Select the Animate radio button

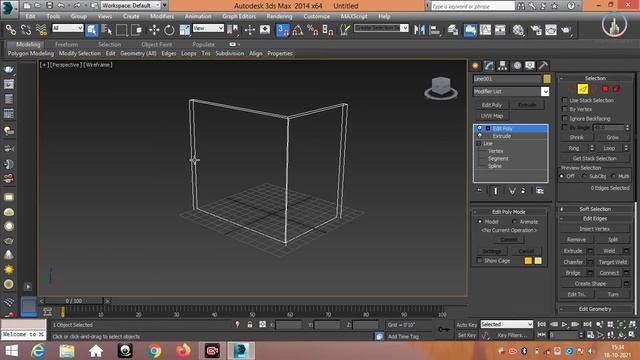515,222
